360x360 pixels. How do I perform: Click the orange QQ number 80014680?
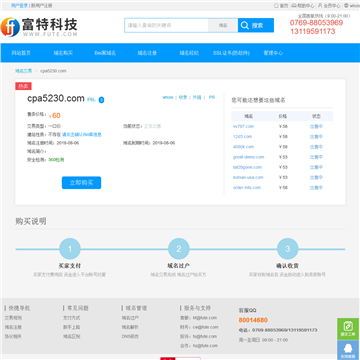(x=253, y=320)
